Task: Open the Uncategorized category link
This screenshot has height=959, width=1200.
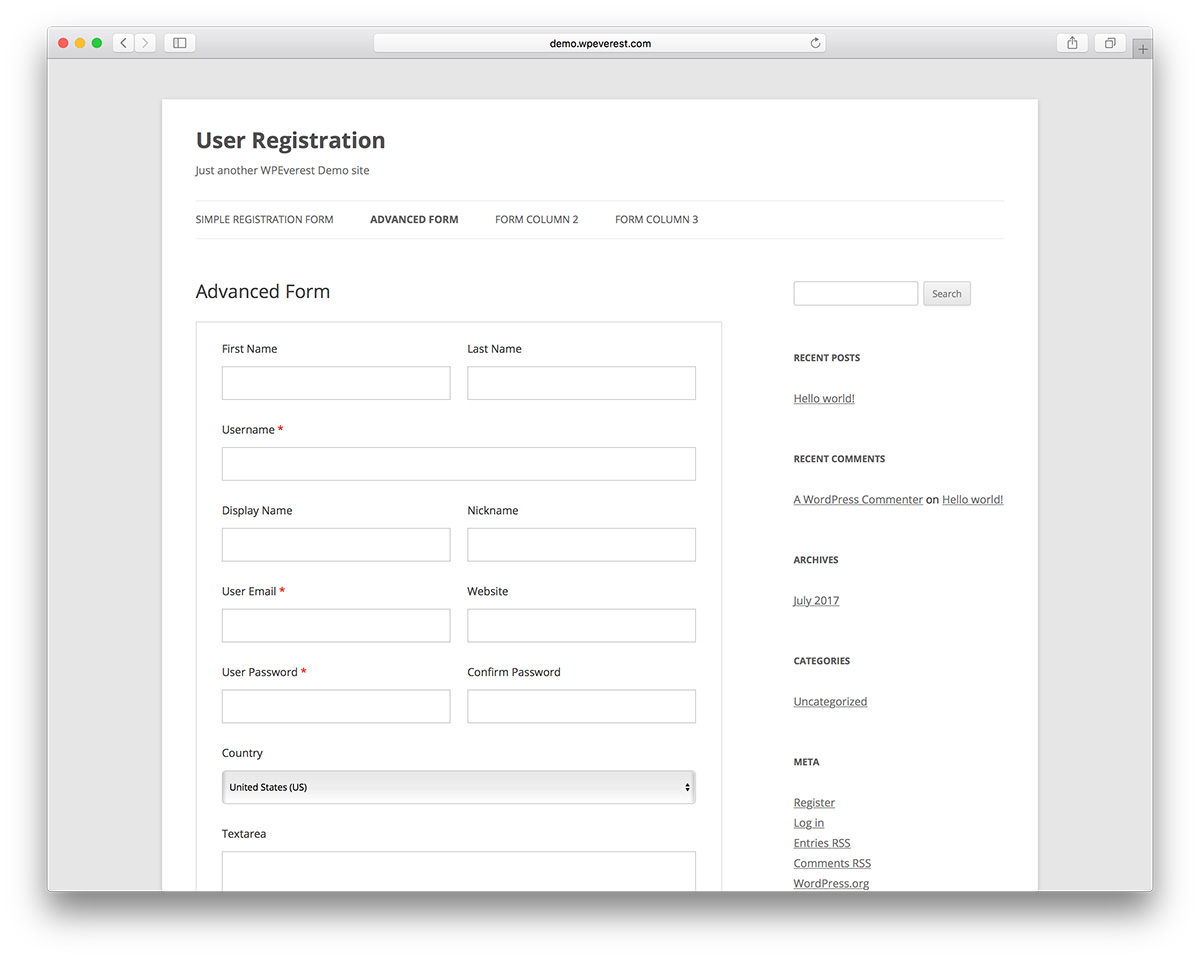Action: coord(830,701)
